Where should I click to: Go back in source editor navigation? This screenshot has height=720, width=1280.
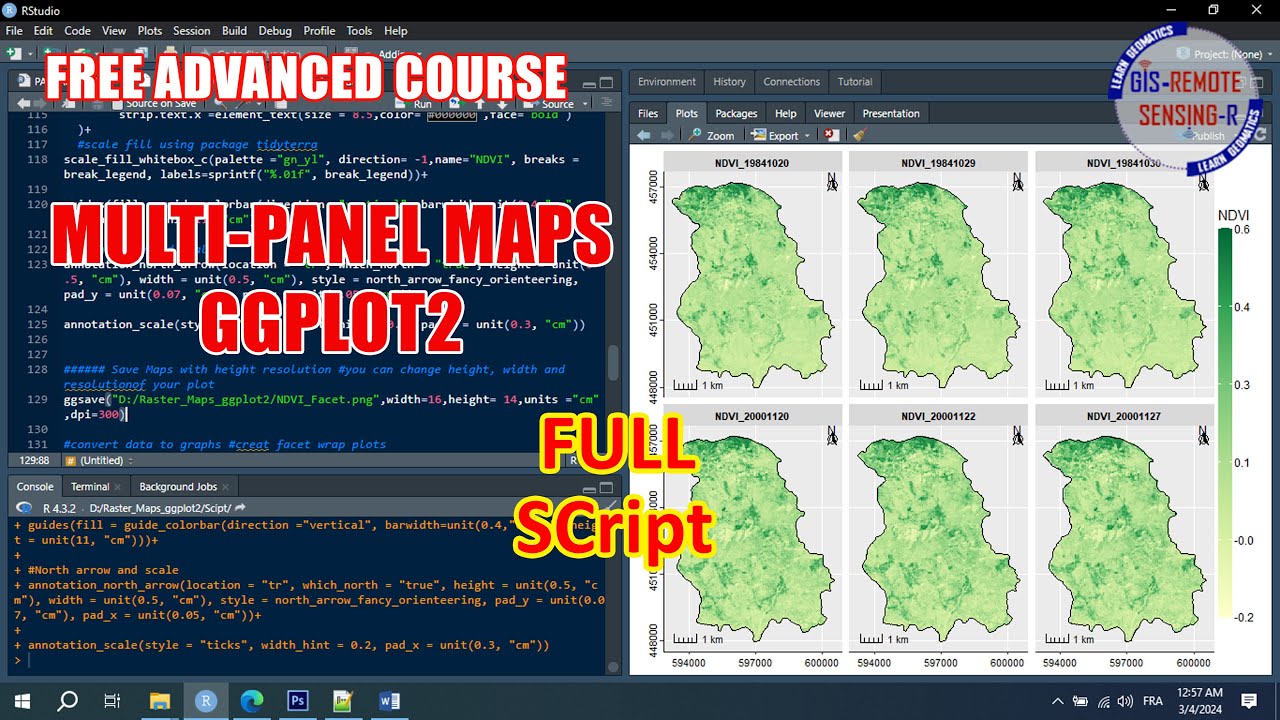(25, 104)
